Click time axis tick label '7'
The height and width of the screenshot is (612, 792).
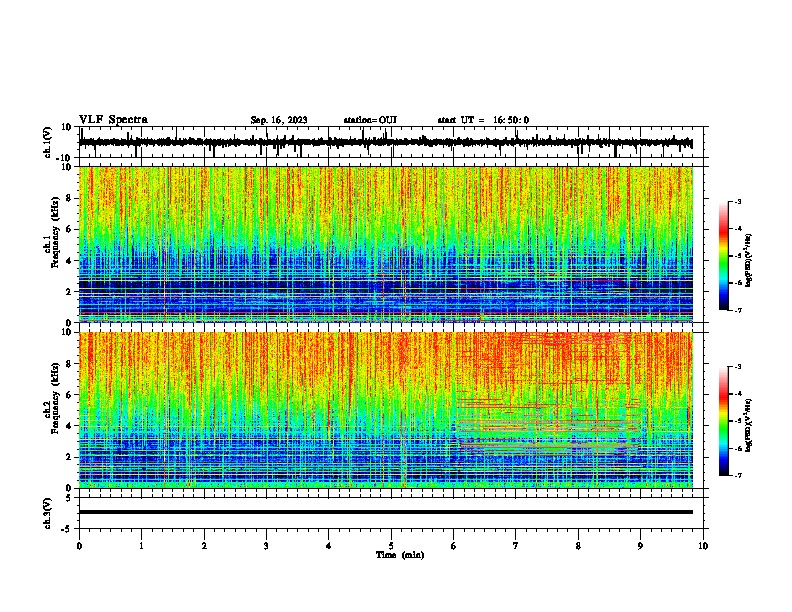(x=516, y=546)
